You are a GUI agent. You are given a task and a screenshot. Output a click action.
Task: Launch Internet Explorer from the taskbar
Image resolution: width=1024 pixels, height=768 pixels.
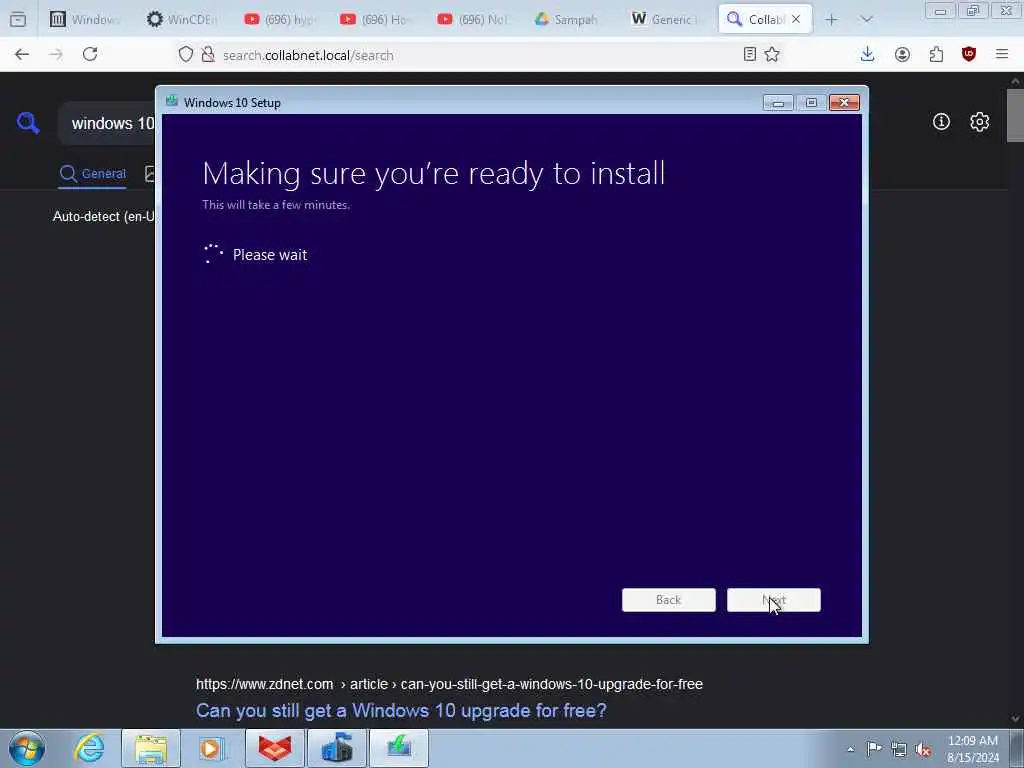point(89,748)
